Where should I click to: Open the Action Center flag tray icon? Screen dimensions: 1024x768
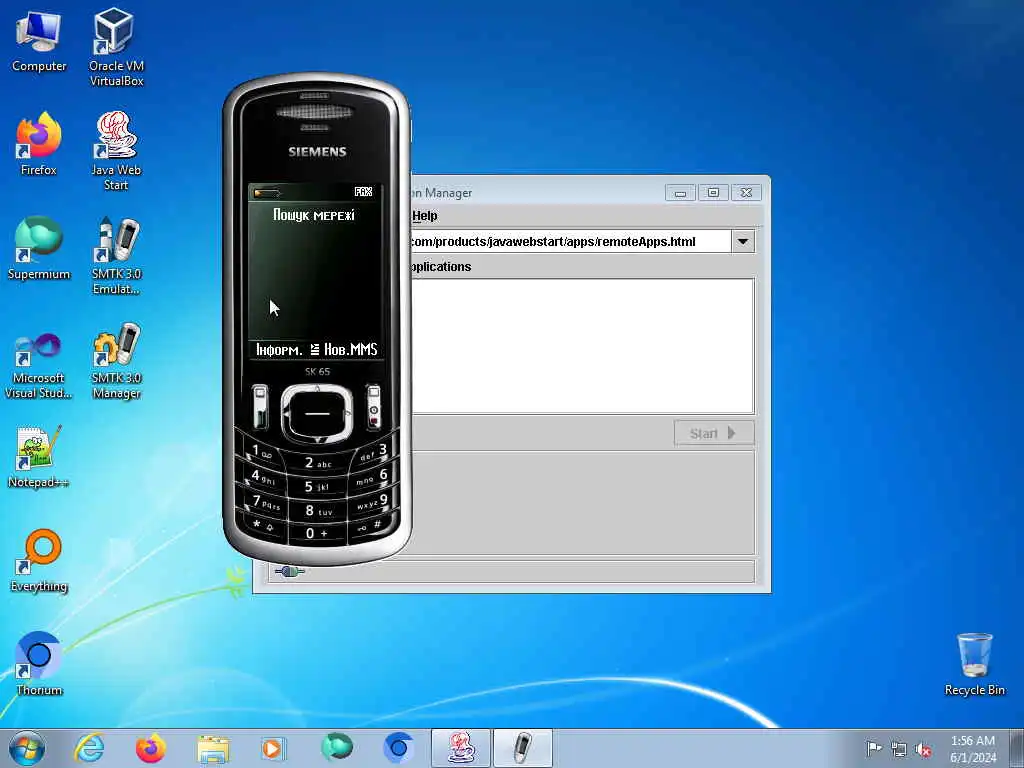[x=873, y=748]
